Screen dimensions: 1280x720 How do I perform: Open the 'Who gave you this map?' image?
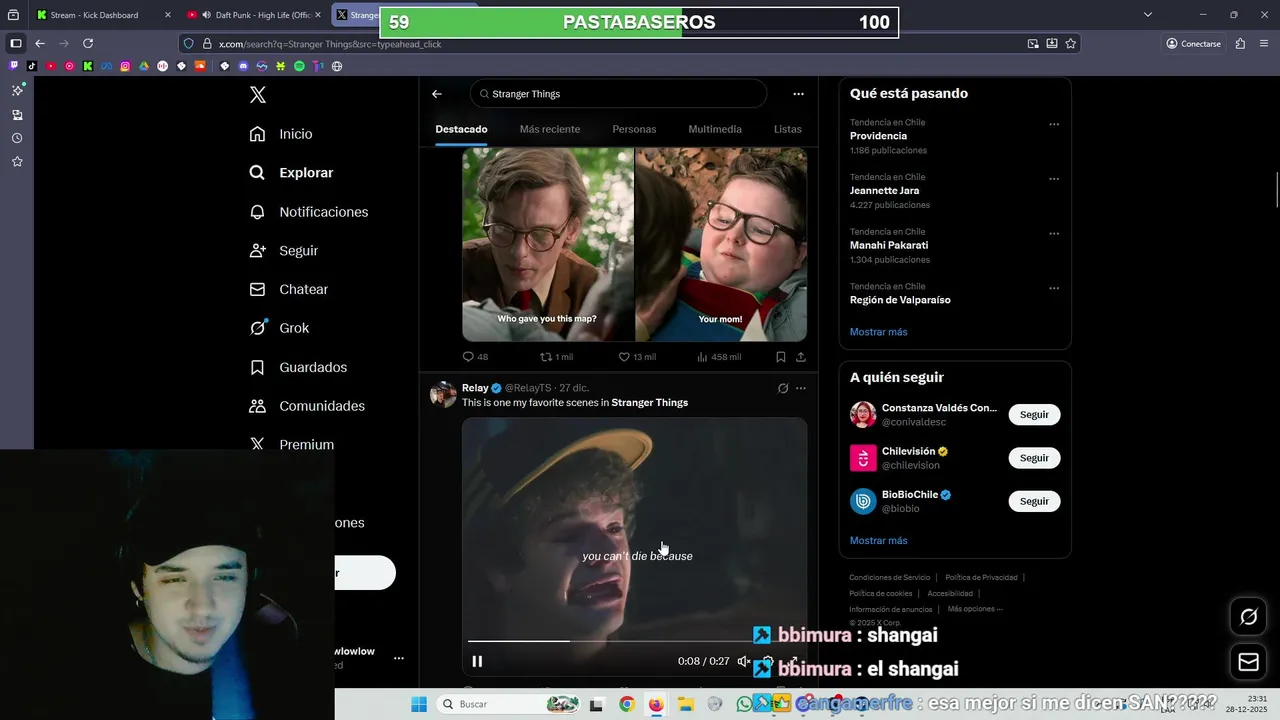tap(547, 244)
